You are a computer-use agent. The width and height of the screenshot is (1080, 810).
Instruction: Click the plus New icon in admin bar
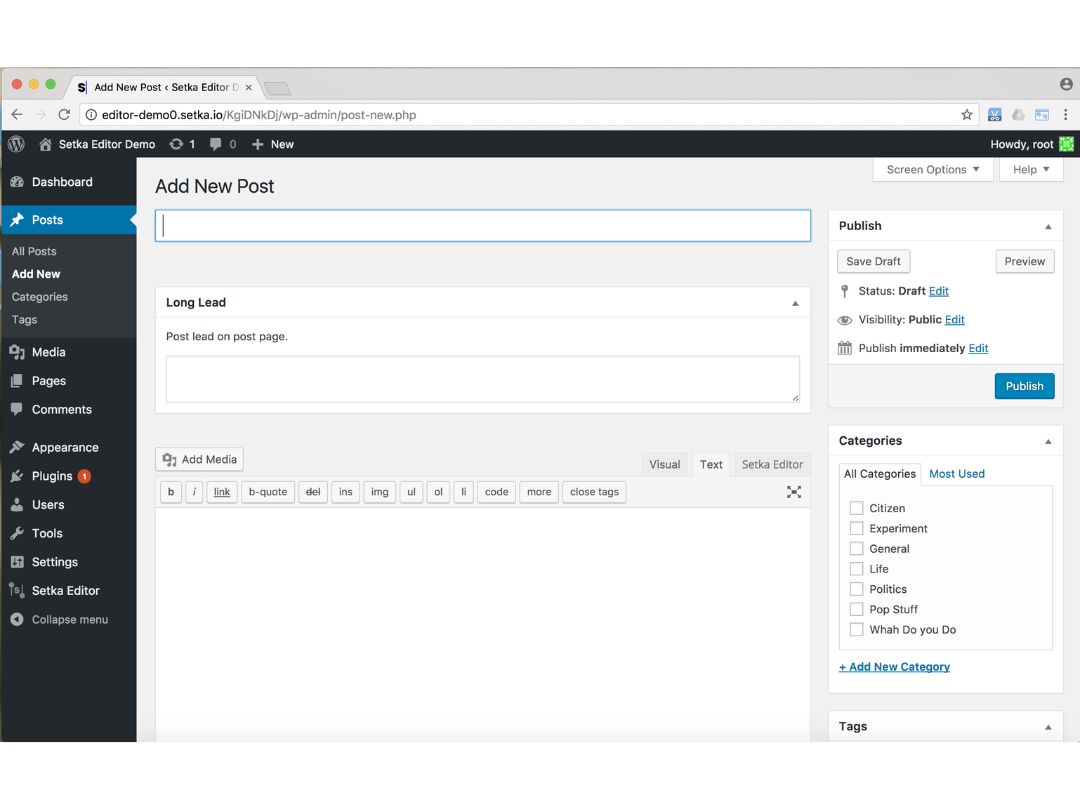[258, 144]
